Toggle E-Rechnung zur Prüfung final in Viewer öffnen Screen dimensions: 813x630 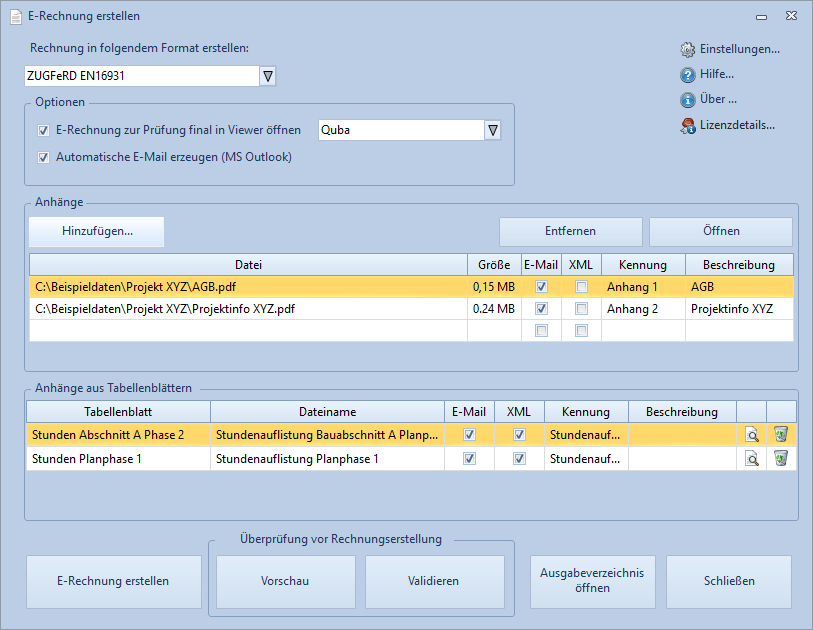tap(44, 130)
